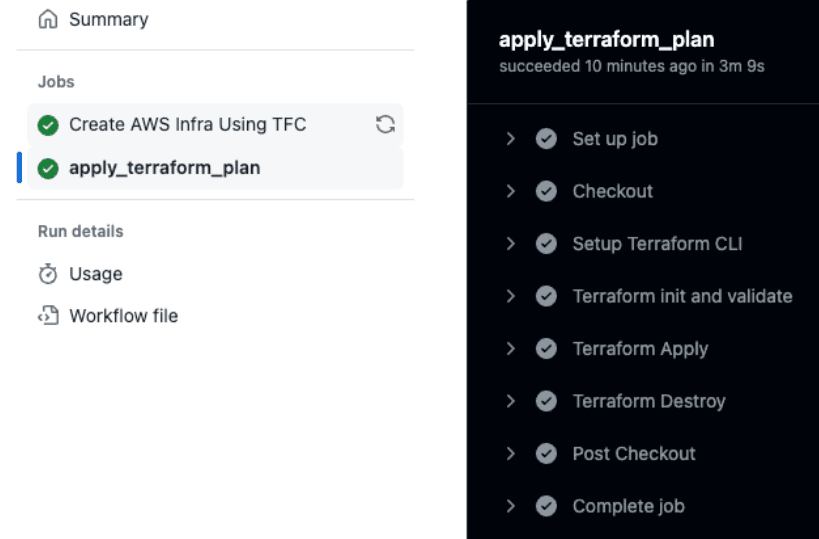Click the Summary home icon
Viewport: 819px width, 539px height.
click(x=47, y=19)
